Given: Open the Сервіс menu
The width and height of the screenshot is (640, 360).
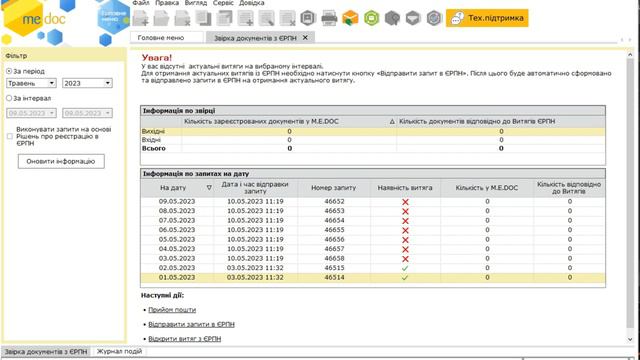Looking at the screenshot, I should [223, 3].
